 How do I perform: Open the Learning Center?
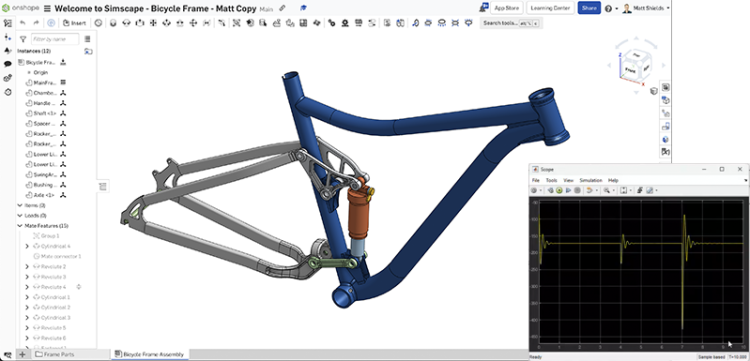550,8
